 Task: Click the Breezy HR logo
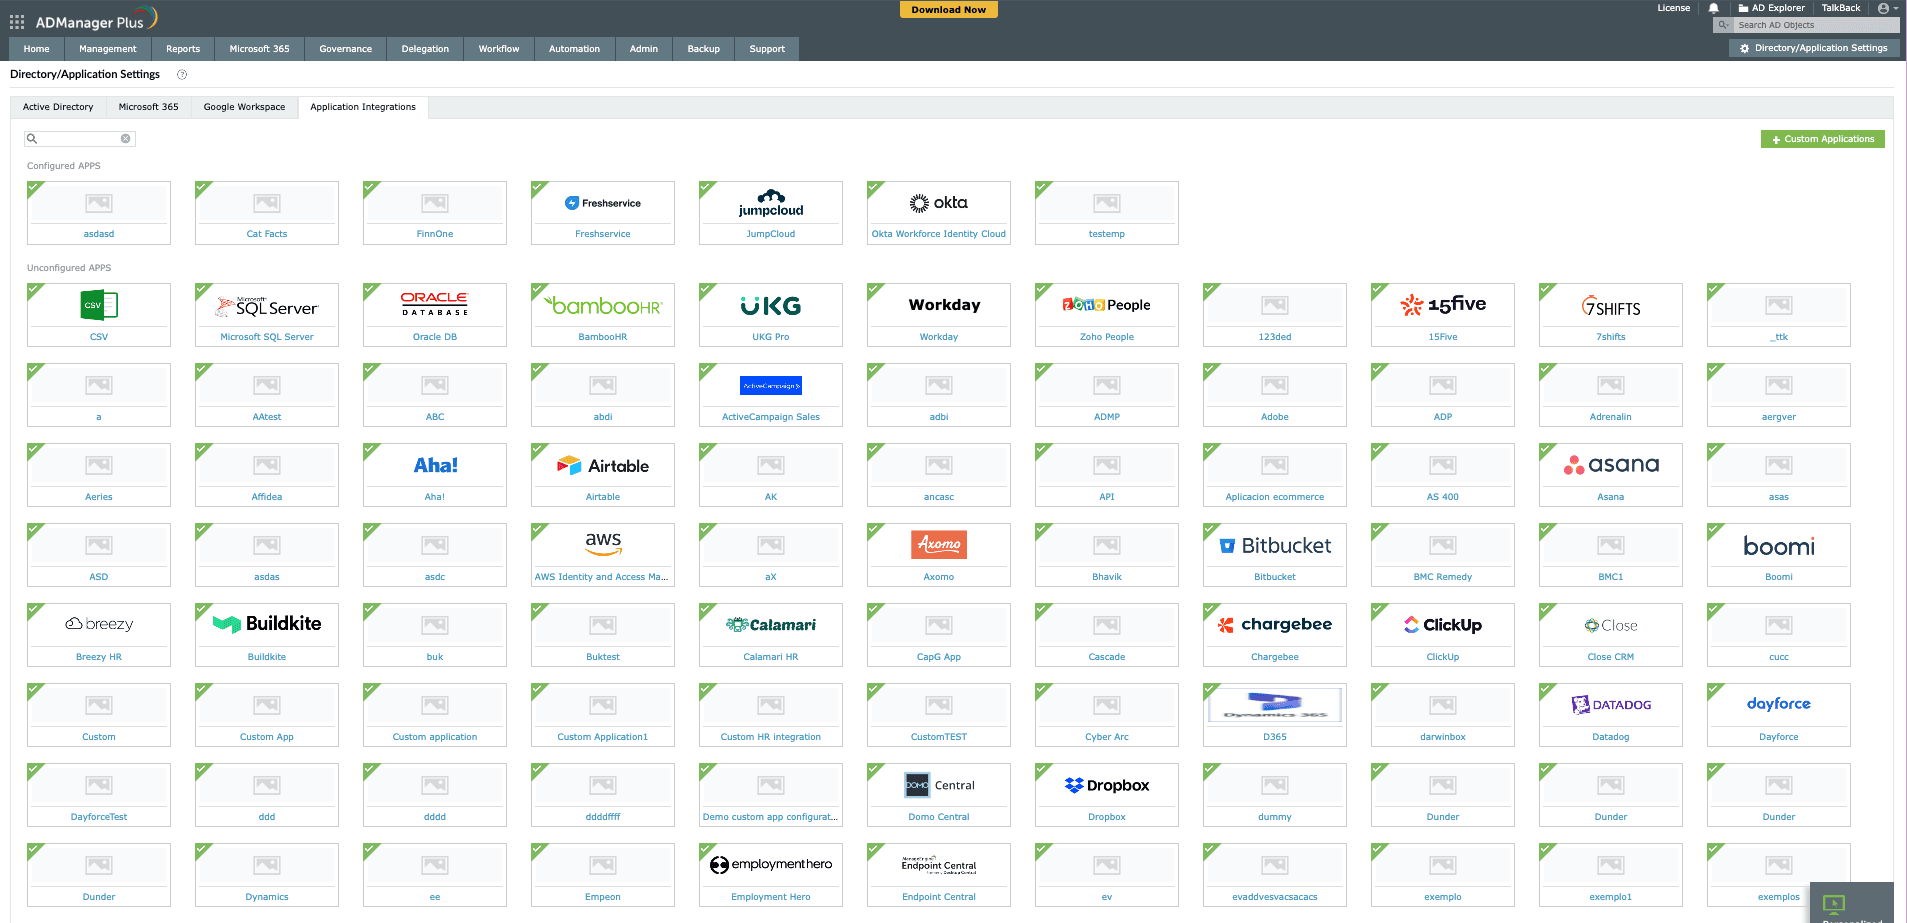pyautogui.click(x=99, y=624)
